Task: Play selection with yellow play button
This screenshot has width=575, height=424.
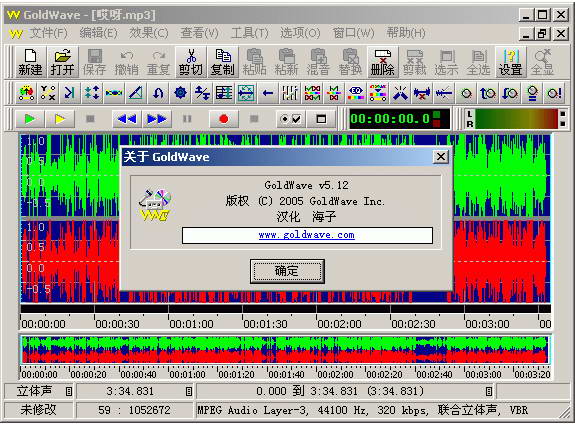Action: click(60, 119)
